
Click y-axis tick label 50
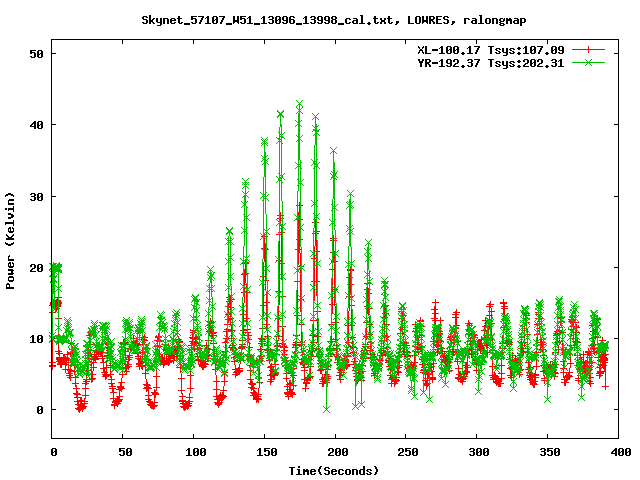36,54
